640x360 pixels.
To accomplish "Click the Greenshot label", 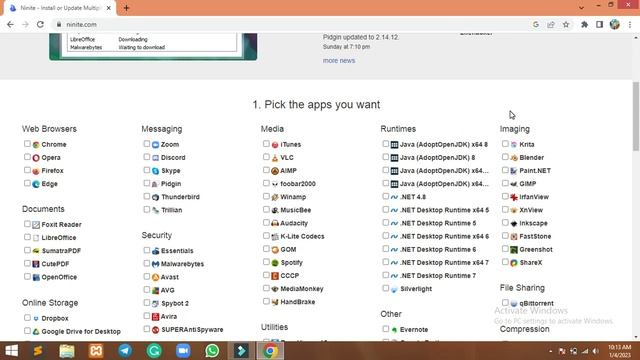I will pyautogui.click(x=536, y=249).
